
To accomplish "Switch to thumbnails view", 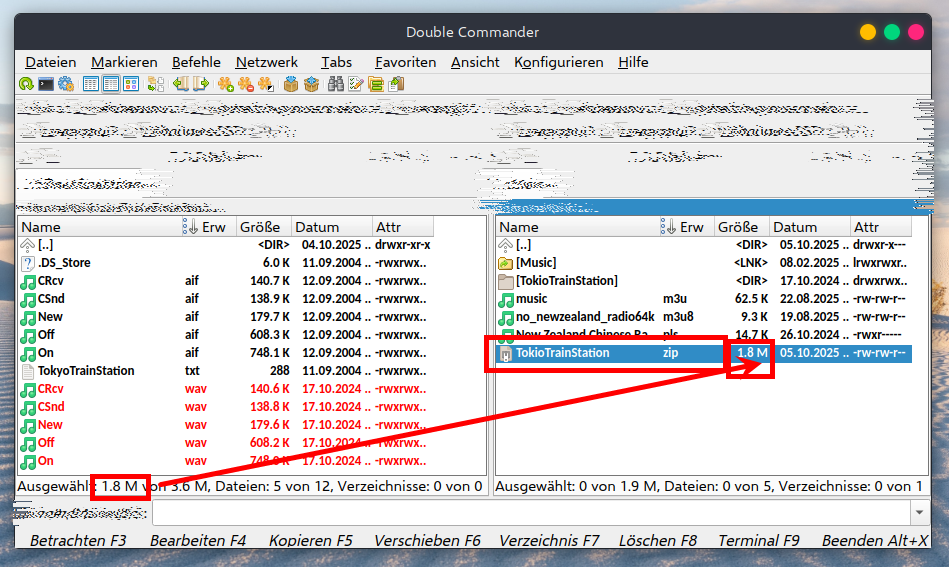I will [x=131, y=84].
